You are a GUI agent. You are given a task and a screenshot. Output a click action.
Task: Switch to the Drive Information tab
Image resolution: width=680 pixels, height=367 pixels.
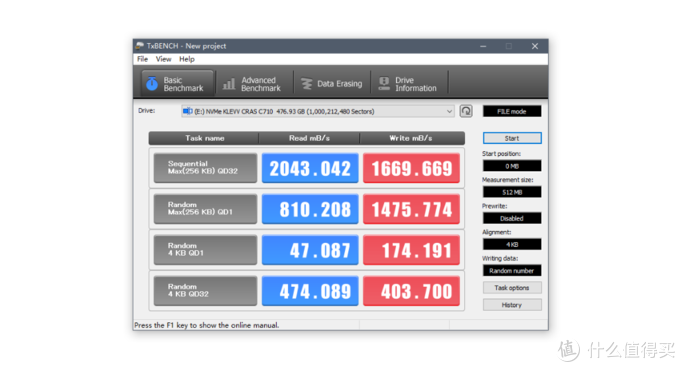(409, 83)
